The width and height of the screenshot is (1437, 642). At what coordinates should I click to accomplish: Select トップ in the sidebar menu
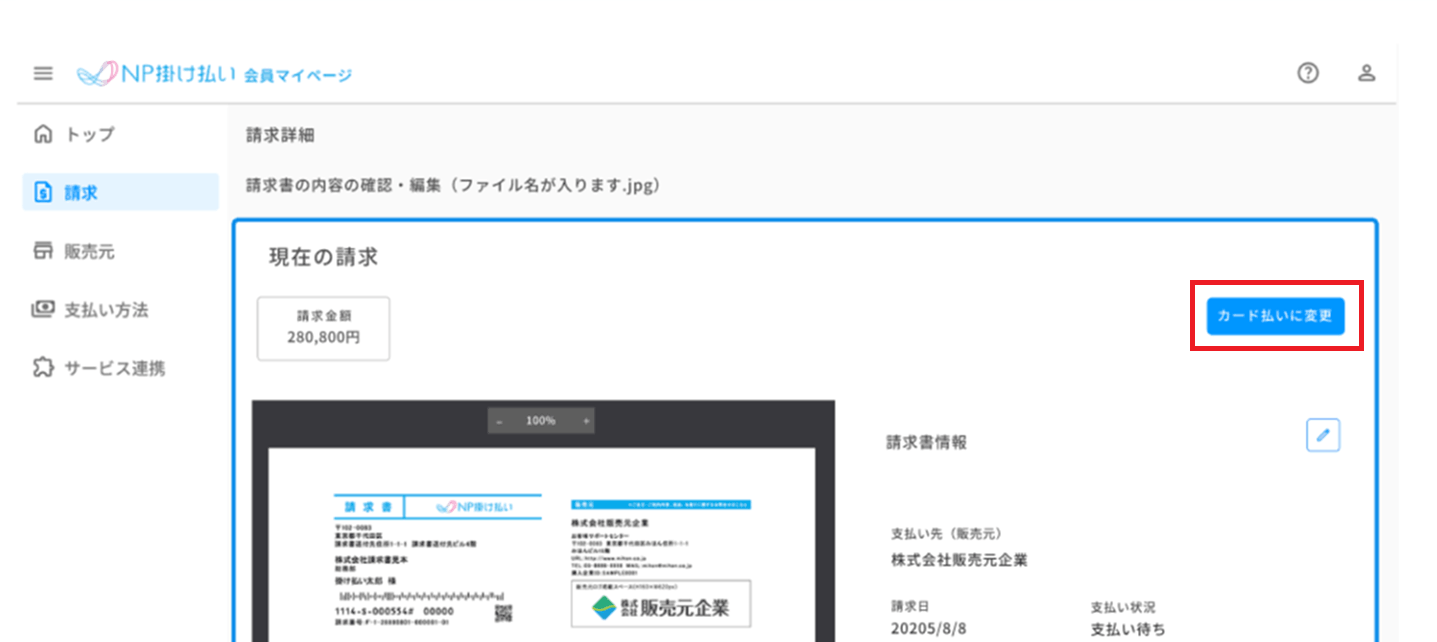point(90,133)
